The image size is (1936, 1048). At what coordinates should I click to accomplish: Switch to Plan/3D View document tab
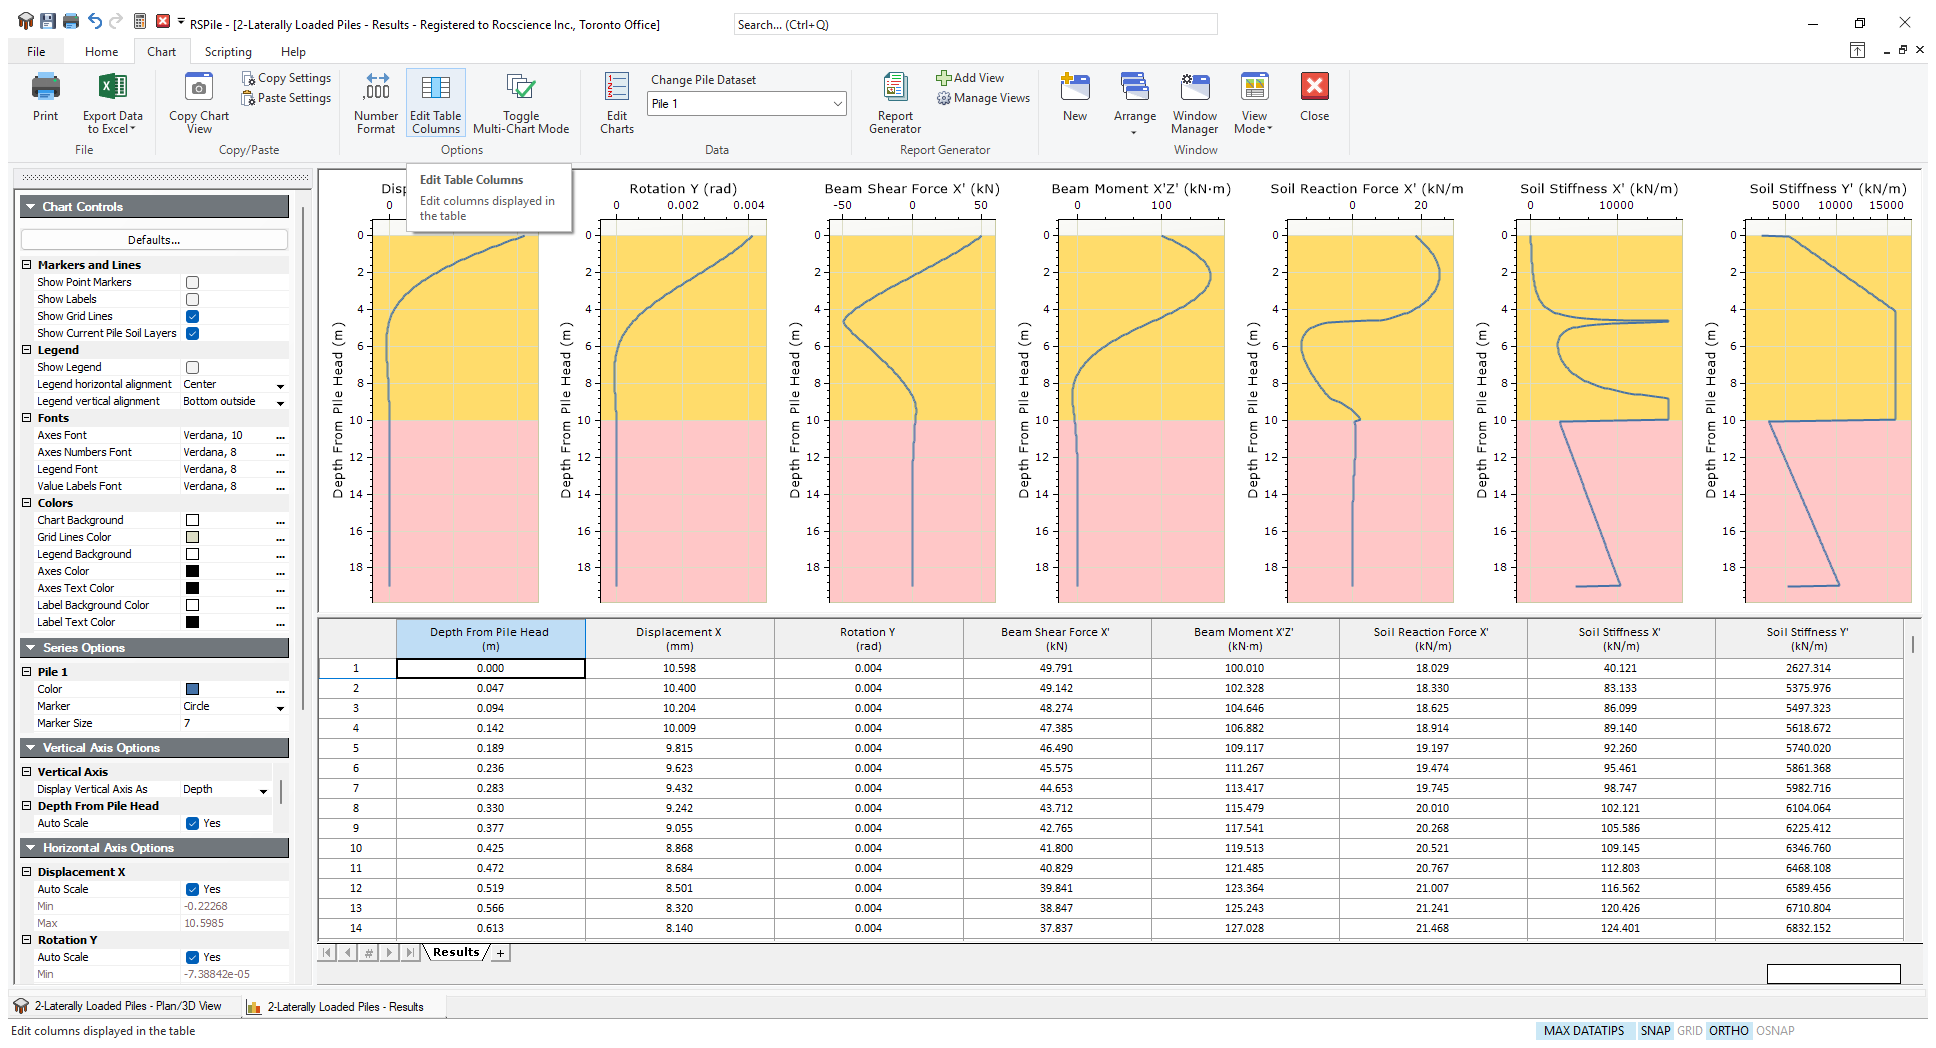point(118,1006)
